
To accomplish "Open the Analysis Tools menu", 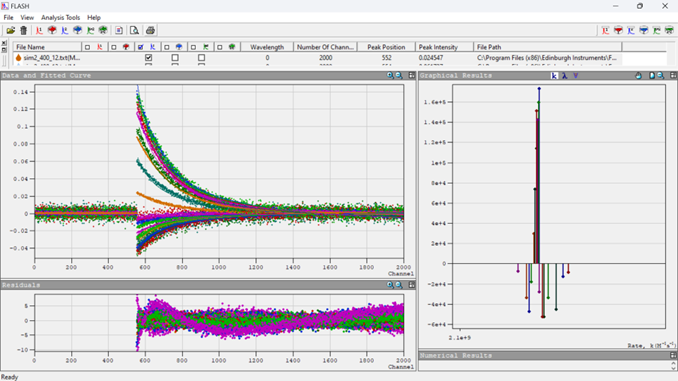I will (61, 17).
